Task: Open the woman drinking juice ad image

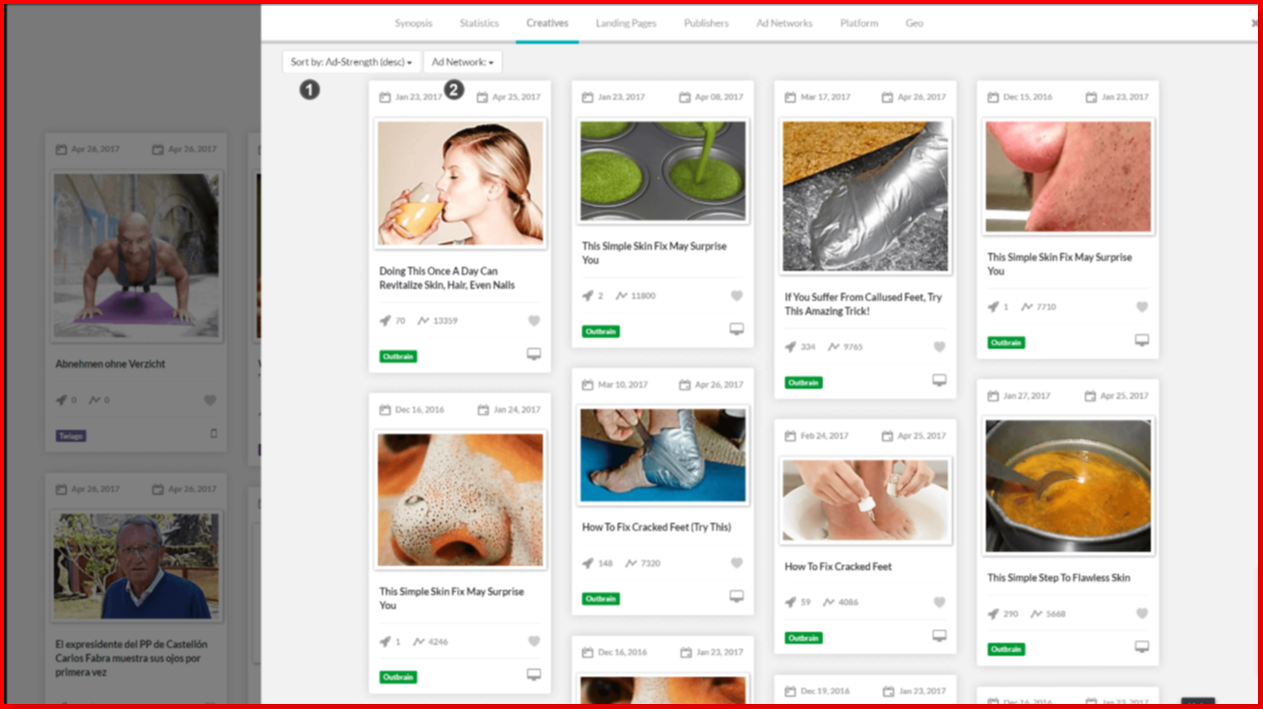Action: pos(460,183)
